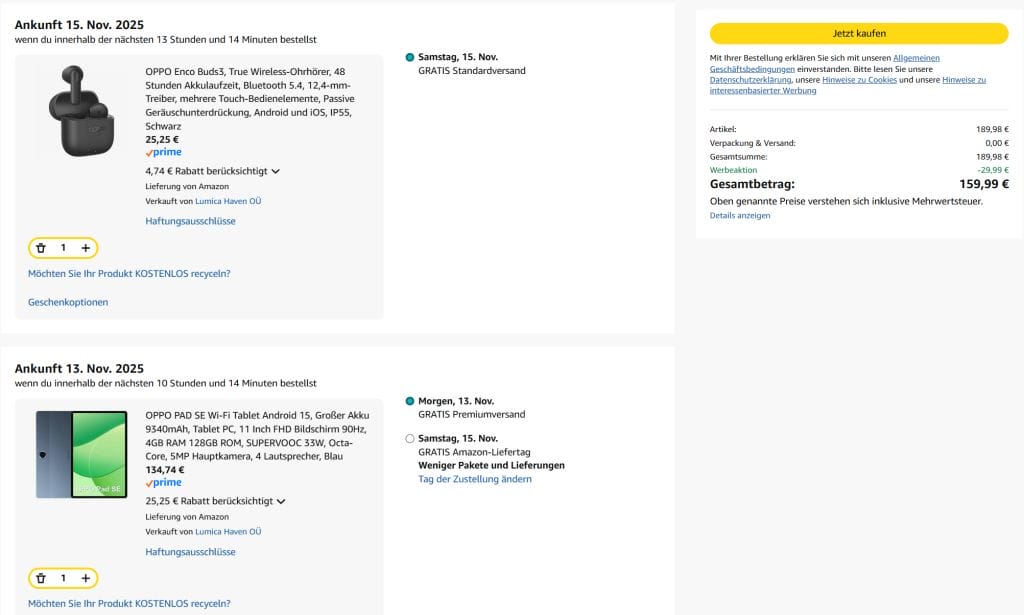Click seller Lumica Haven OÜ for the tablet

tap(228, 531)
